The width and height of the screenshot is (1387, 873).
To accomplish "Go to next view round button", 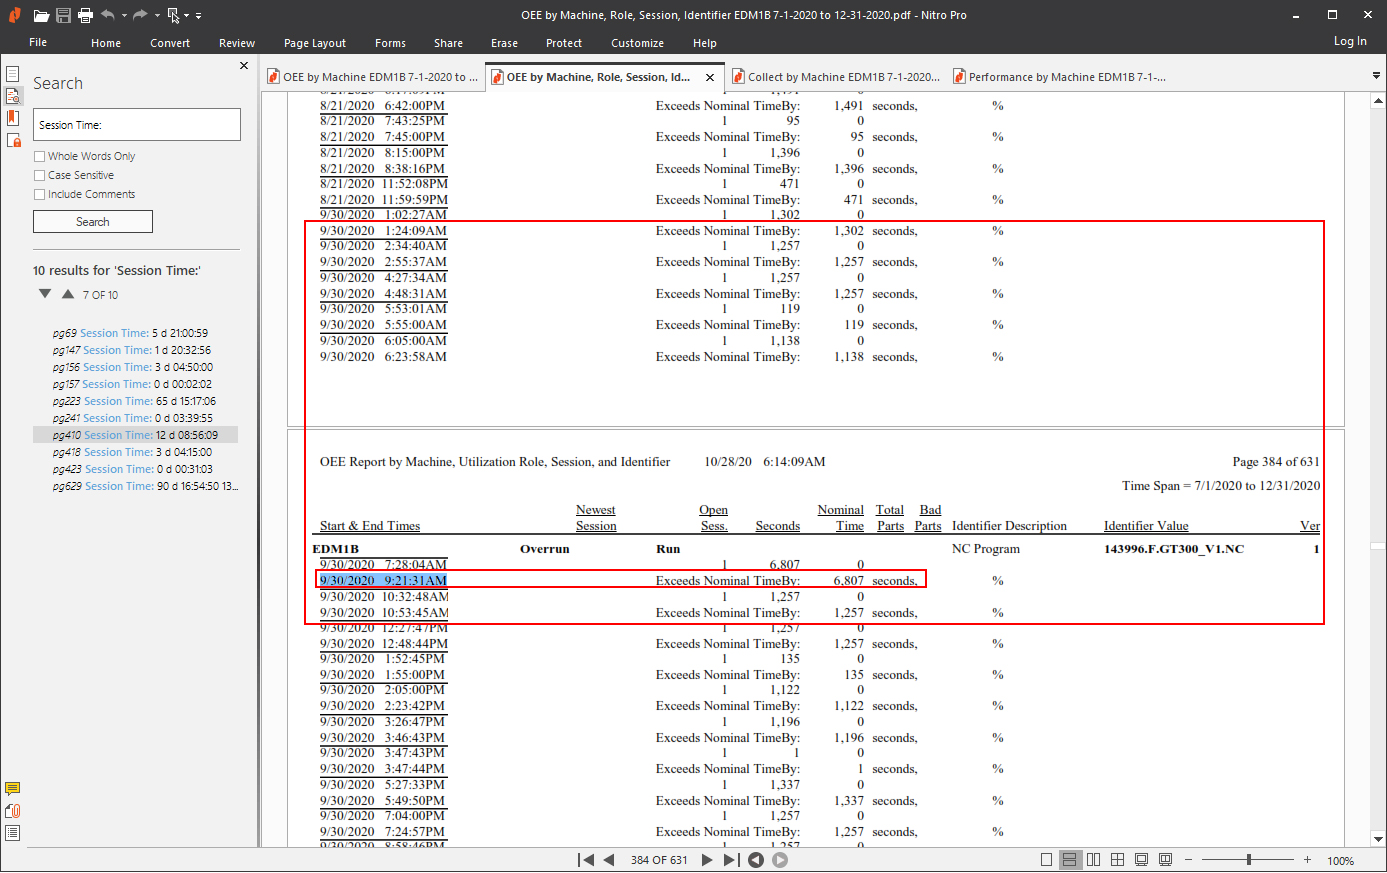I will point(780,860).
